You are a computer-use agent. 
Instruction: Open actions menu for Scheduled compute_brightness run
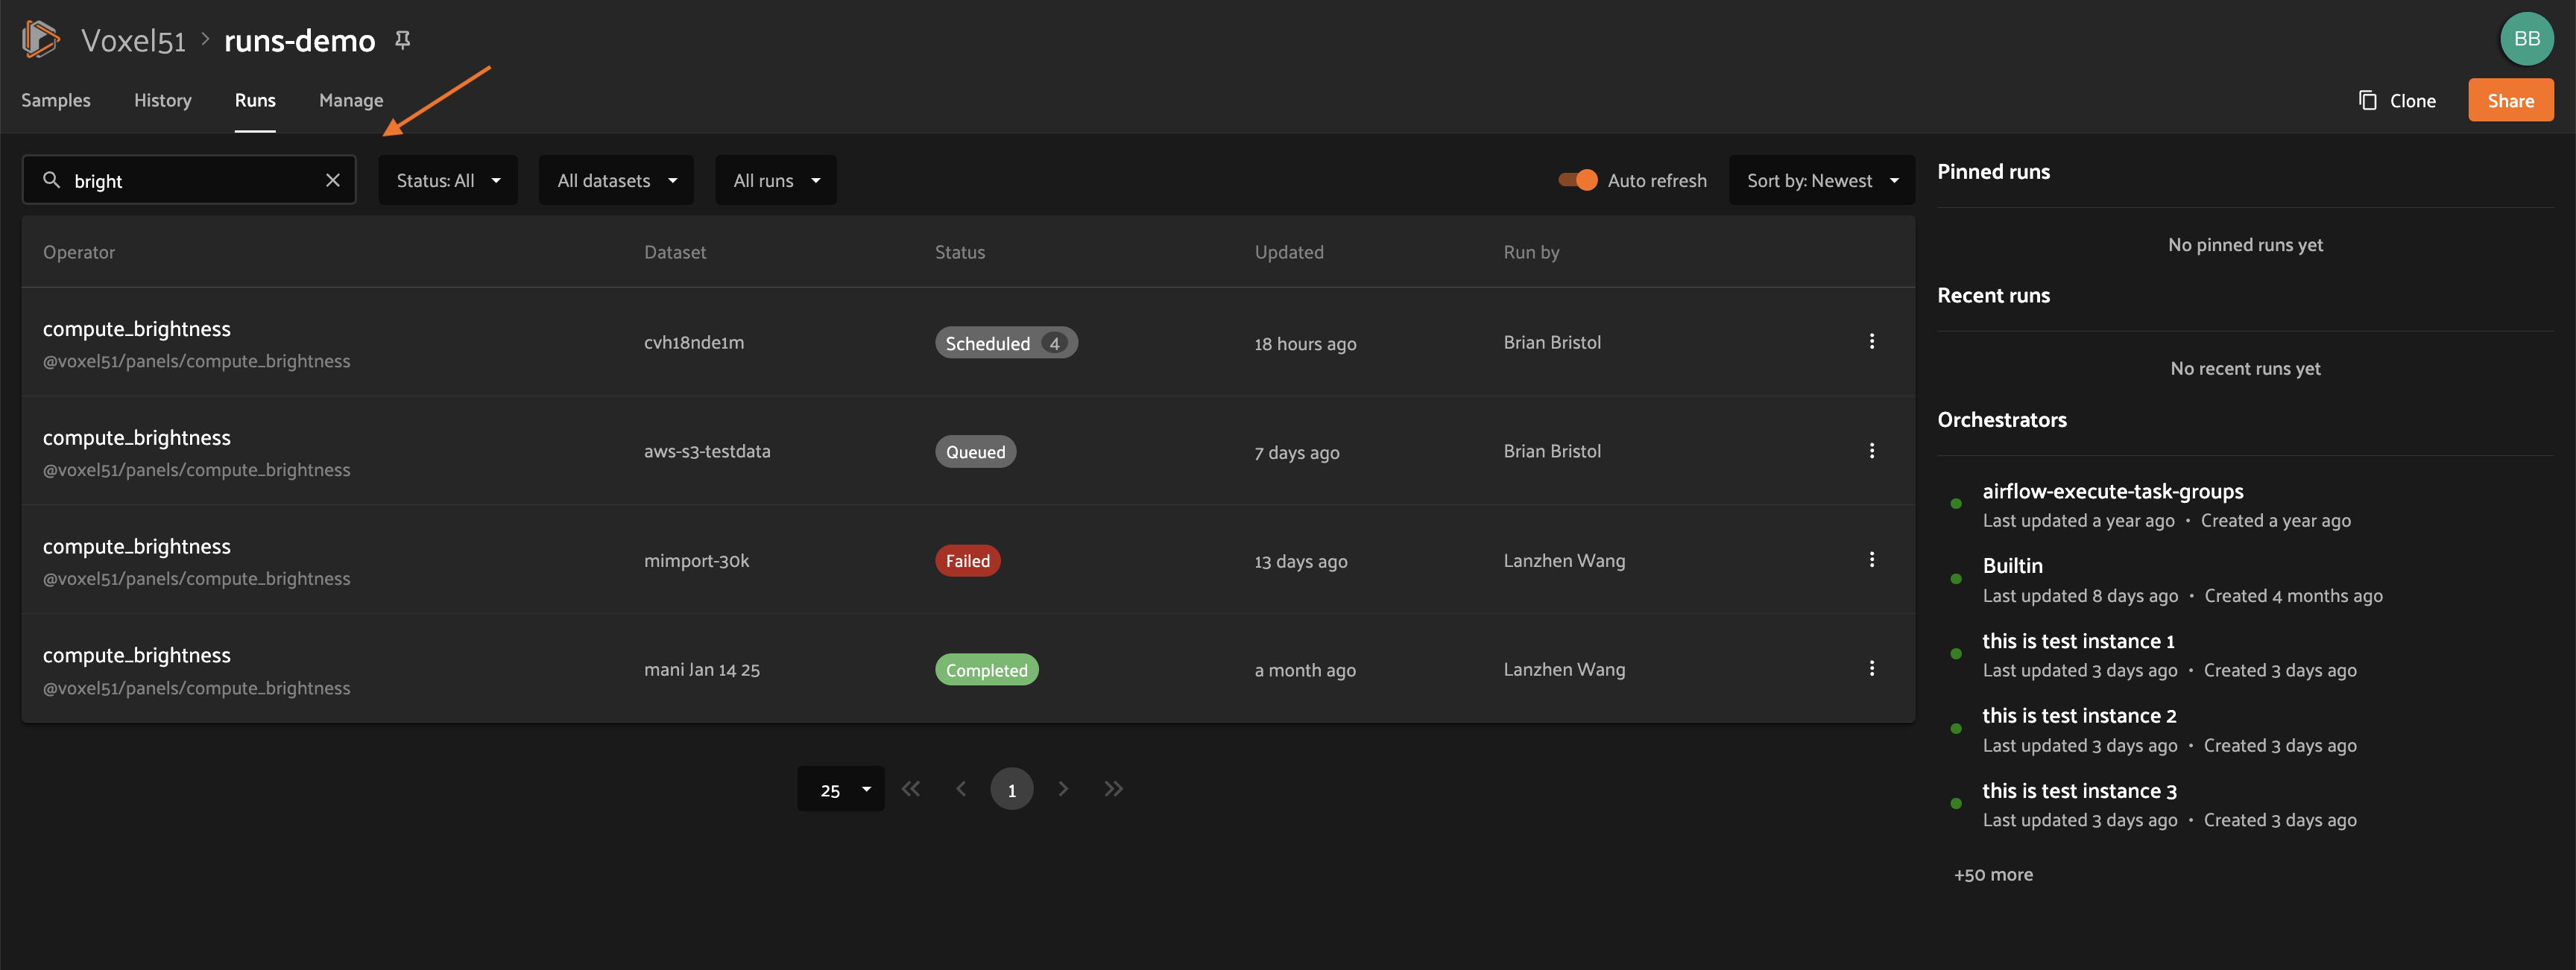point(1871,342)
